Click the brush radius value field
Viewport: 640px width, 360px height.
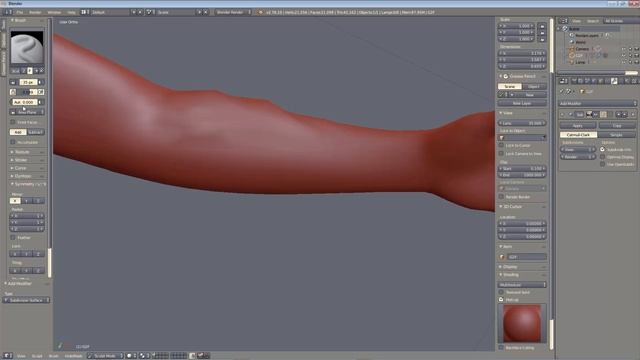27,82
